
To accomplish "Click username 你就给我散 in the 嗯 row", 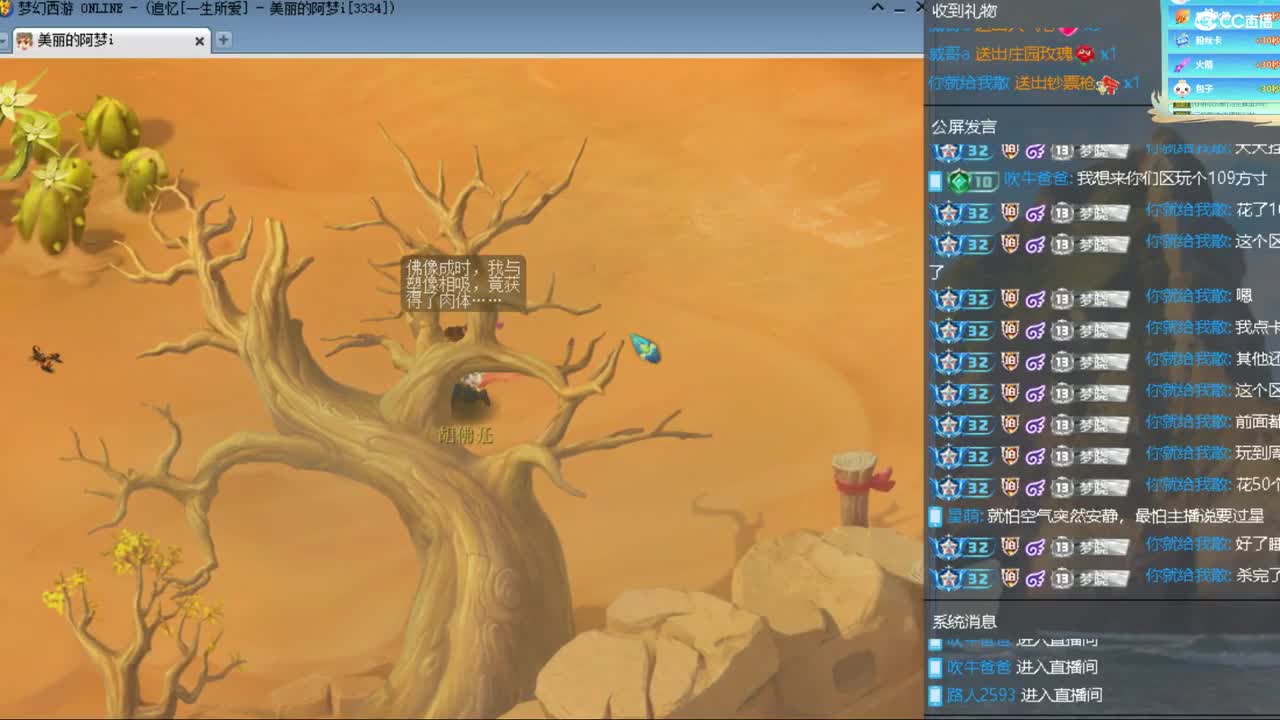I will 1188,297.
